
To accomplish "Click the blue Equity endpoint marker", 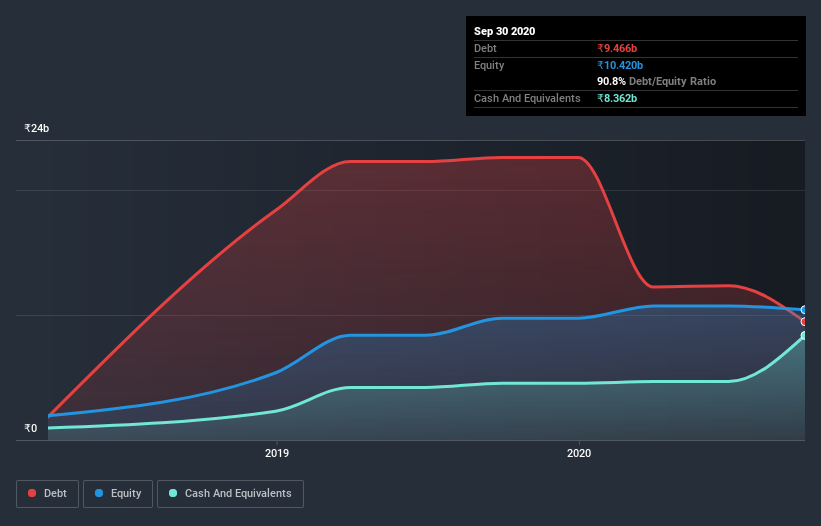I will (804, 310).
